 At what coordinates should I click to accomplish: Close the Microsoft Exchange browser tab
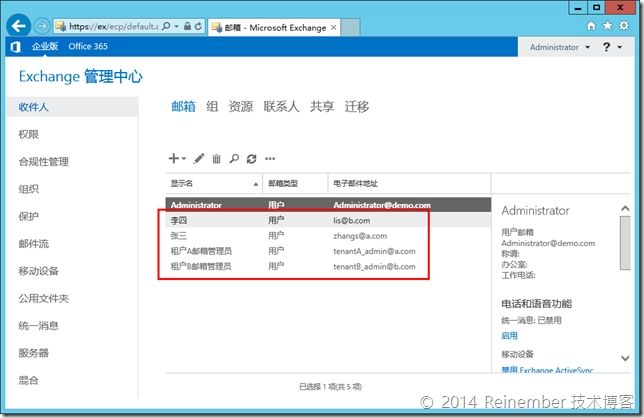click(334, 27)
